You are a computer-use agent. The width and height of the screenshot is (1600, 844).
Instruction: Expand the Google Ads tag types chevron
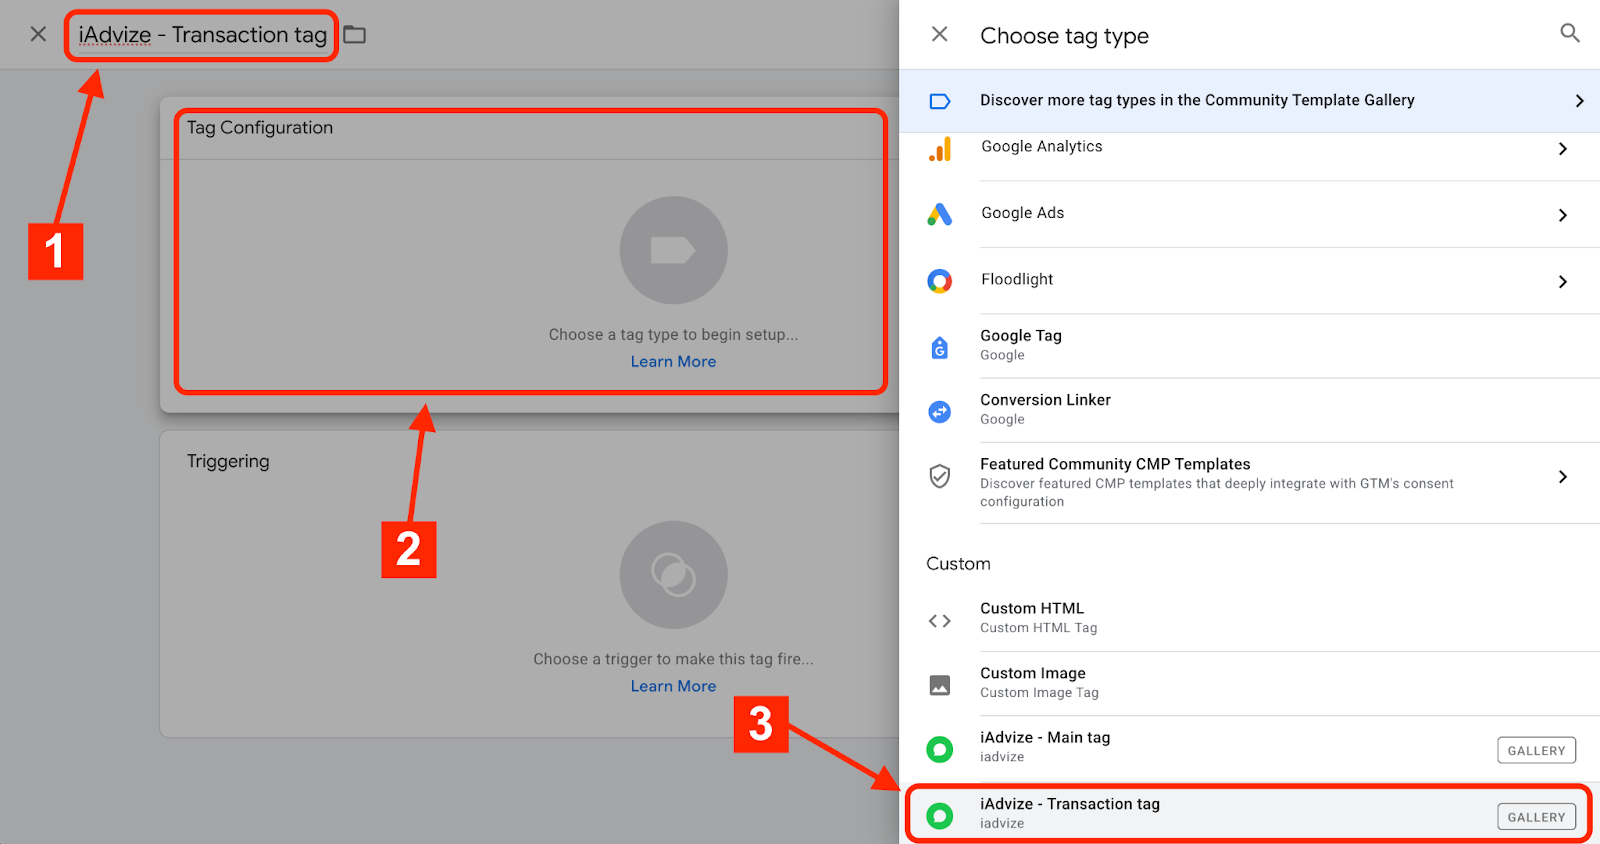click(1563, 215)
